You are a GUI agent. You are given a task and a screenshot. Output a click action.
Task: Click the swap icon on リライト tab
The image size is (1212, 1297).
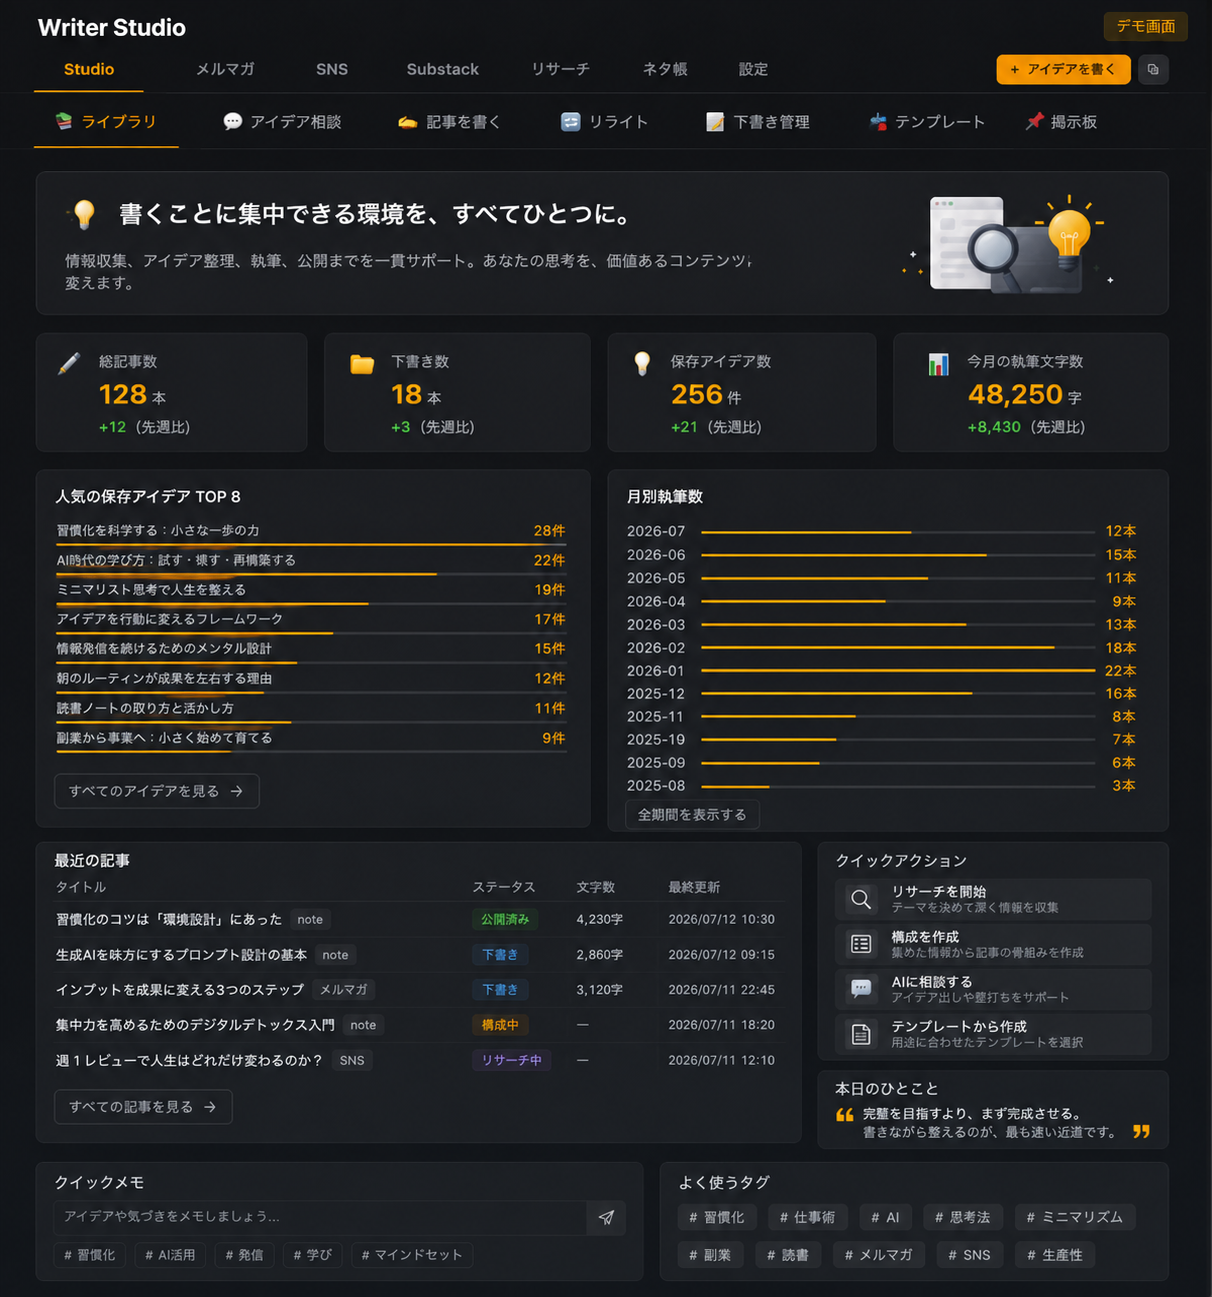tap(570, 121)
